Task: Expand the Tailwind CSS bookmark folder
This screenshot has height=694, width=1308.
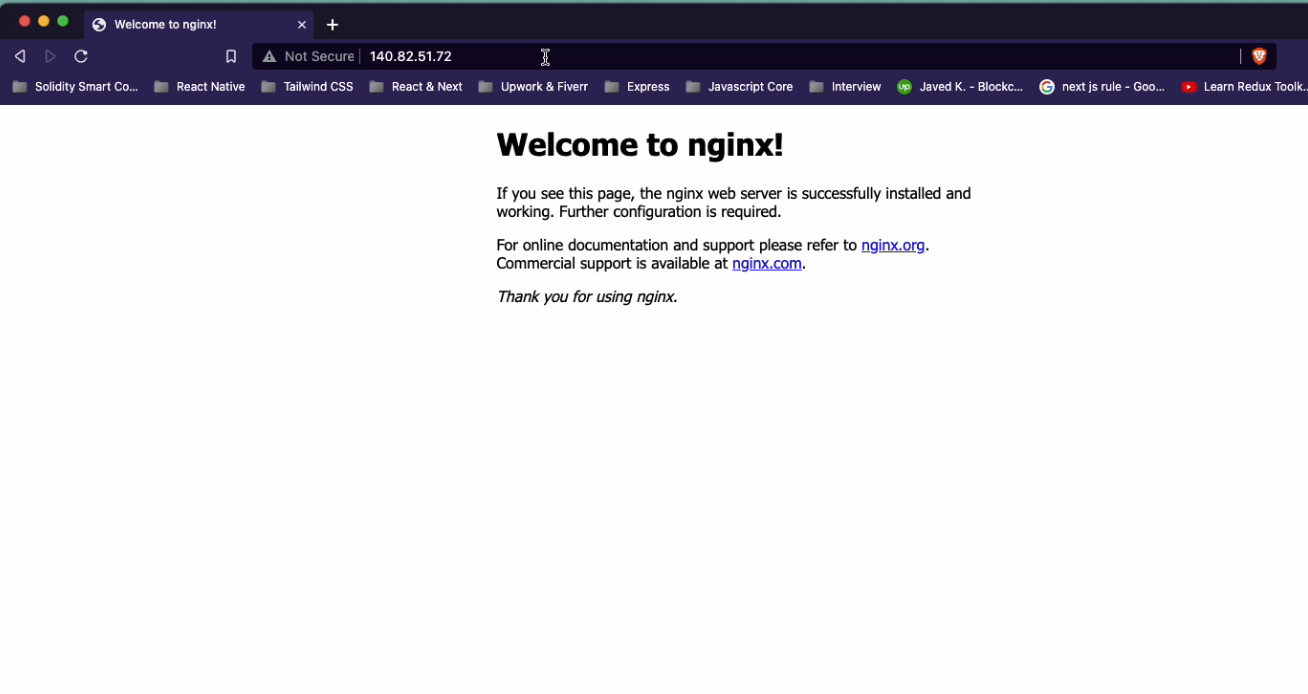Action: (x=307, y=87)
